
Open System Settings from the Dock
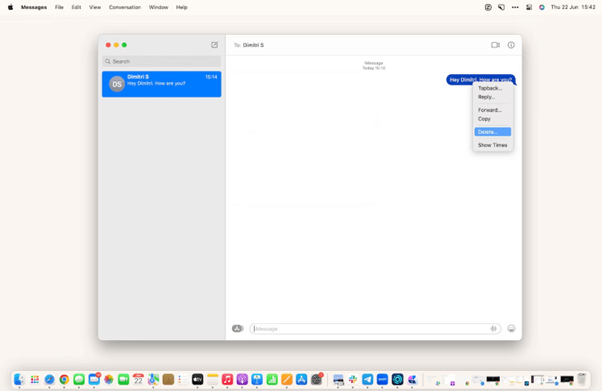tap(316, 379)
